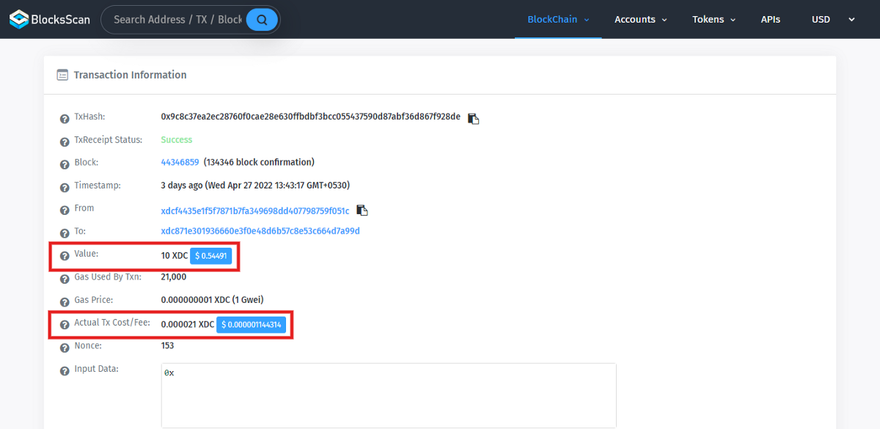Screen dimensions: 880x429
Task: Expand the BlockChain dropdown menu
Action: [x=558, y=19]
